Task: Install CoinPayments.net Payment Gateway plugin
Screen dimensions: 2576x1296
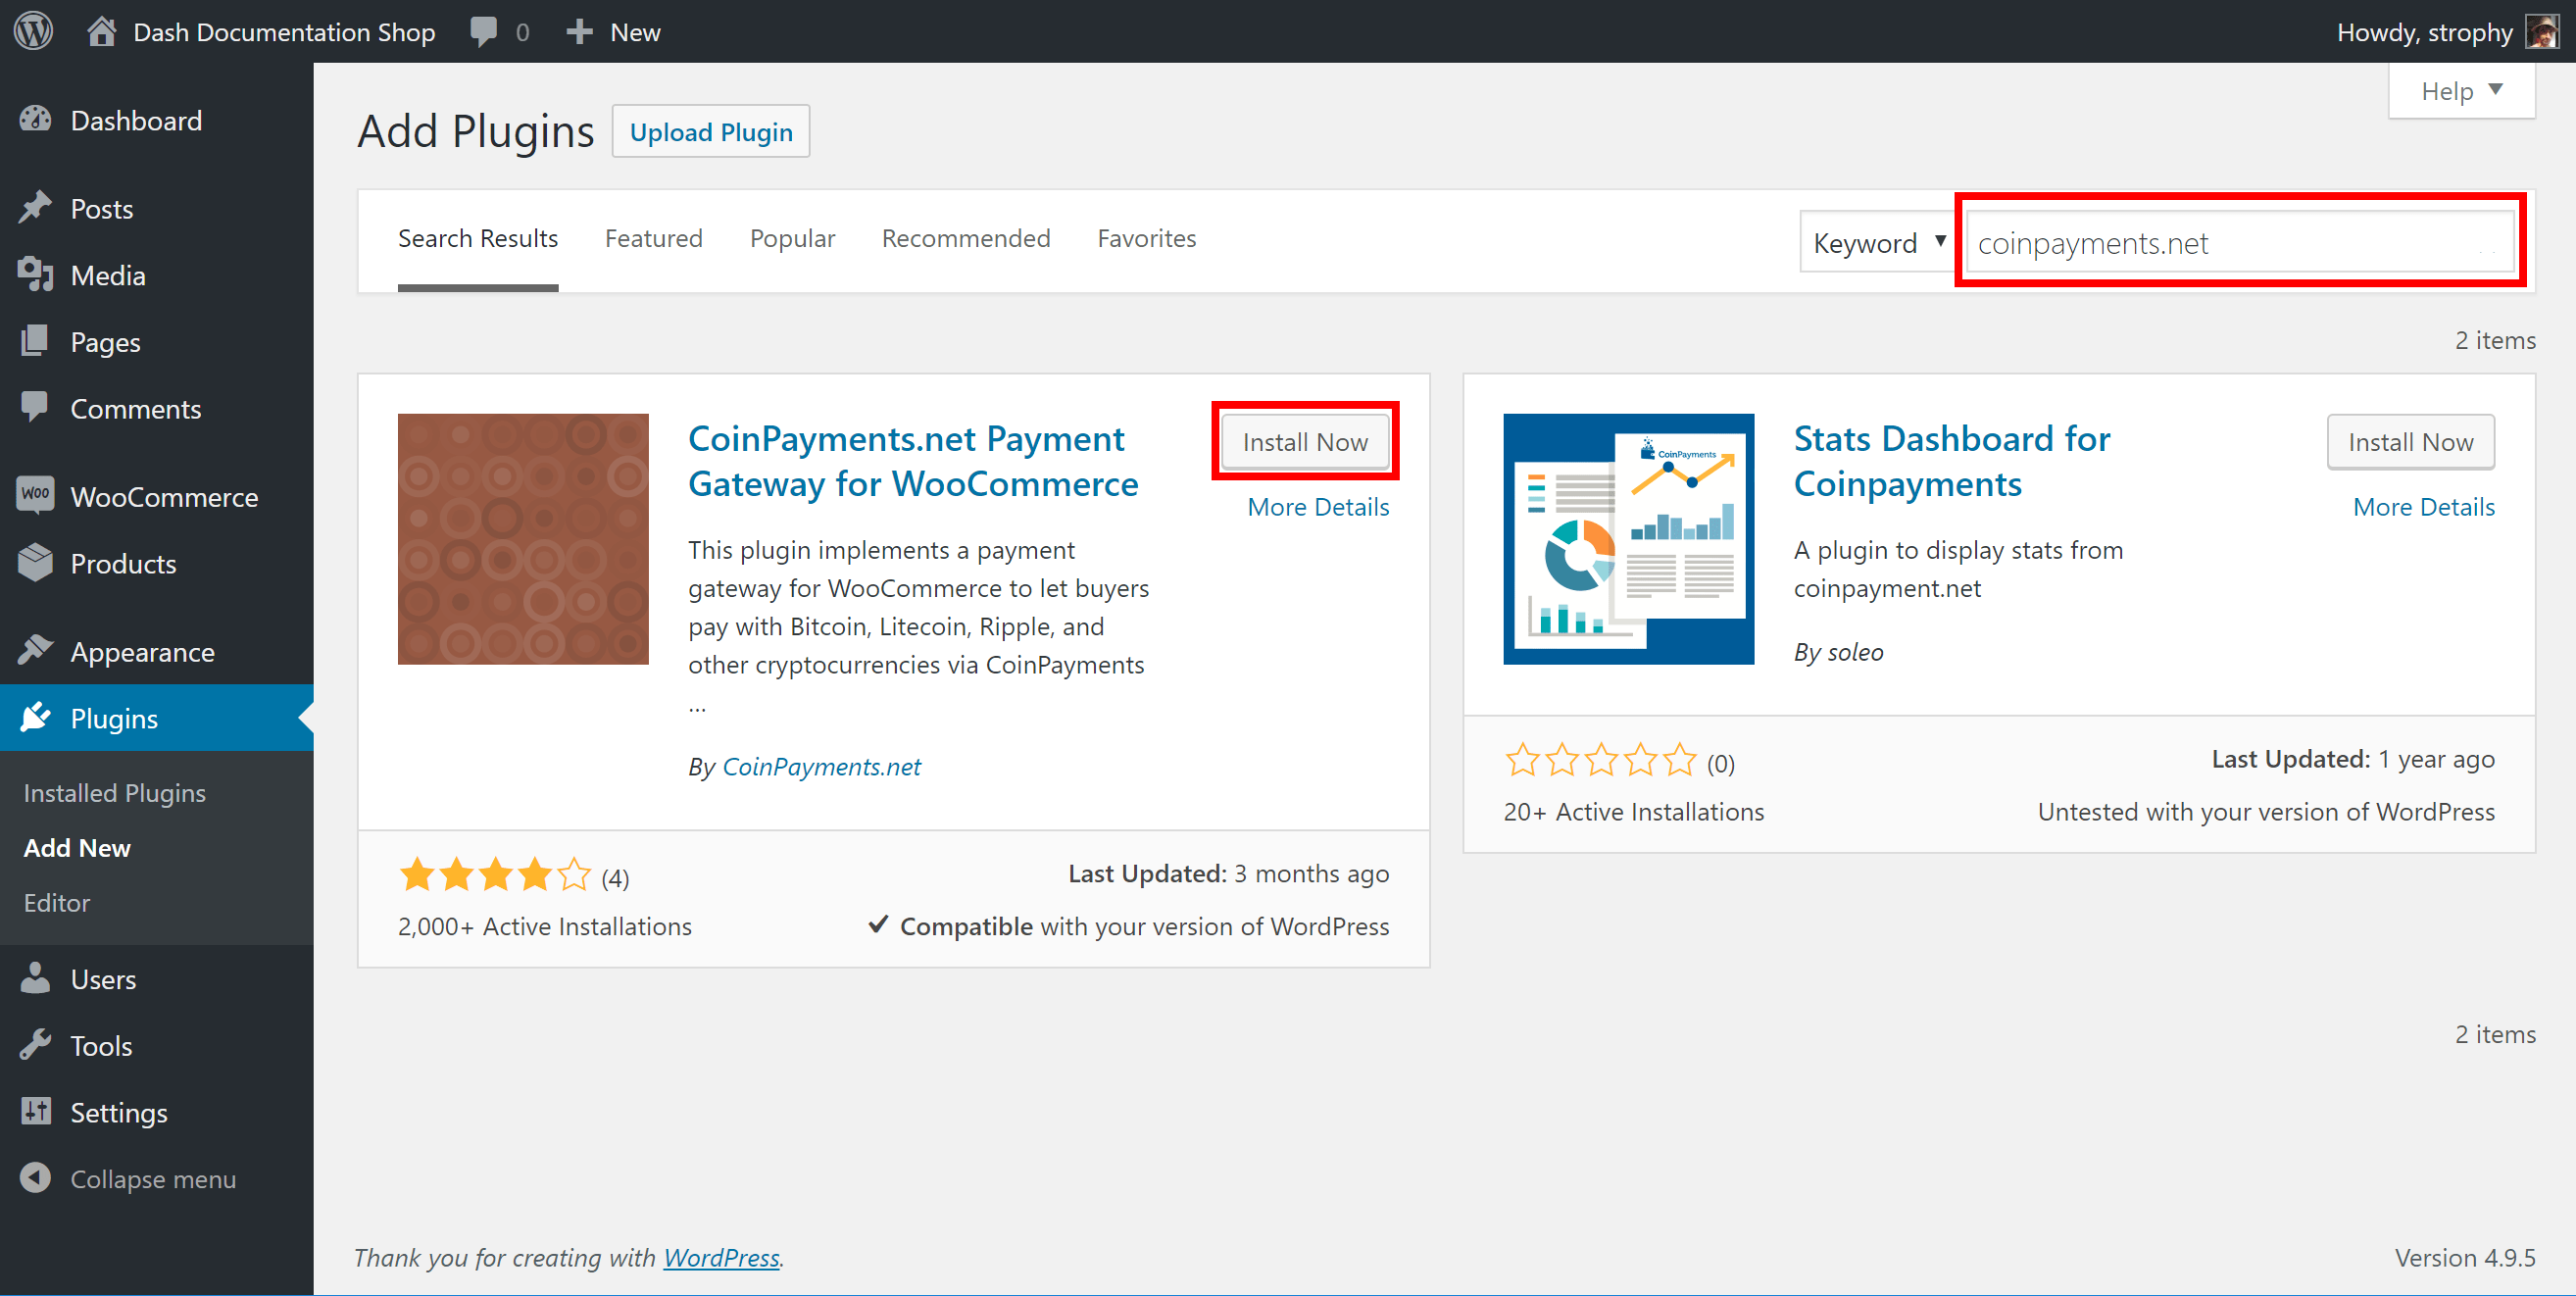Action: pyautogui.click(x=1304, y=442)
